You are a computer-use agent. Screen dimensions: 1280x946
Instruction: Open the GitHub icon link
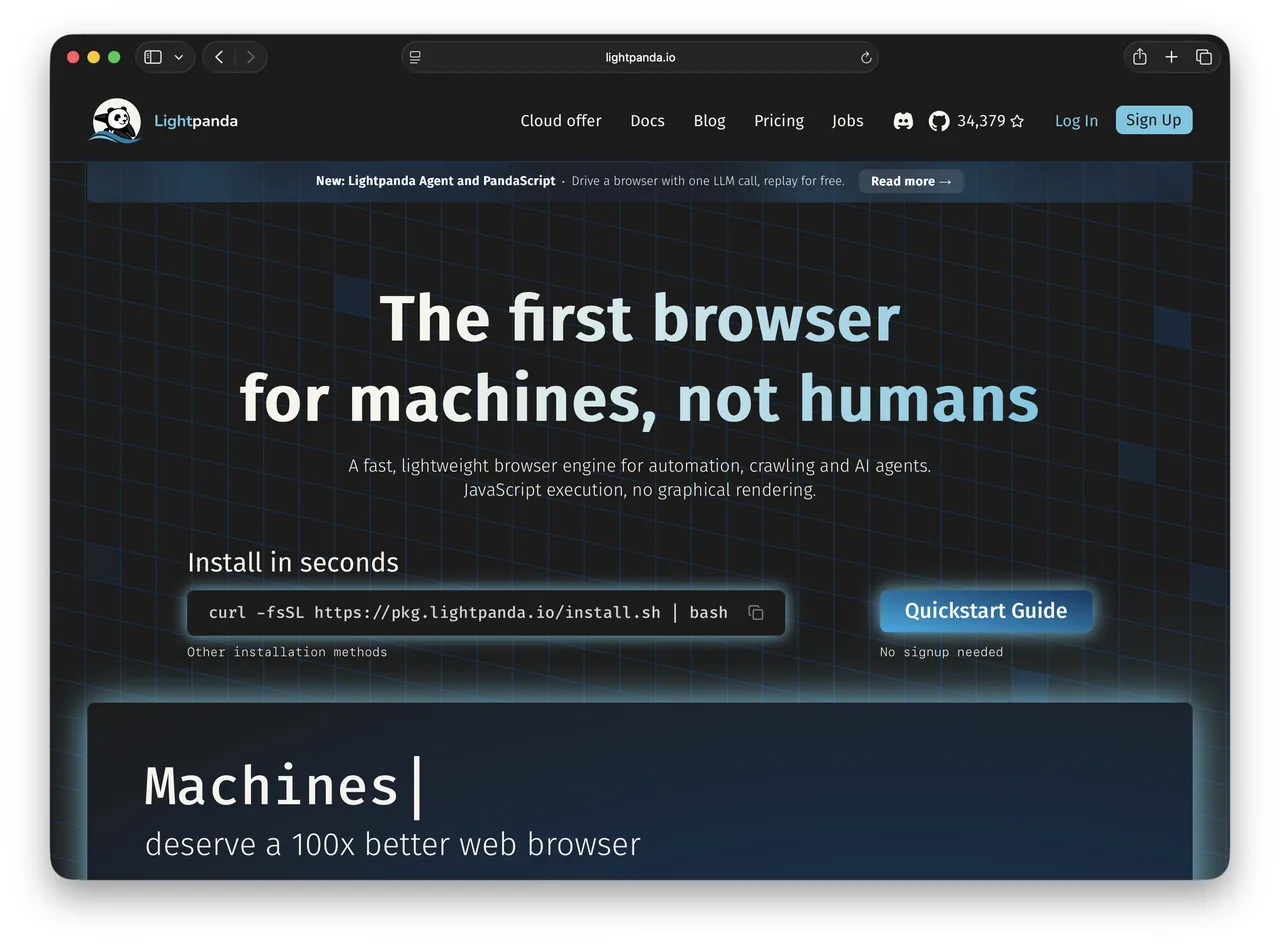click(x=939, y=121)
